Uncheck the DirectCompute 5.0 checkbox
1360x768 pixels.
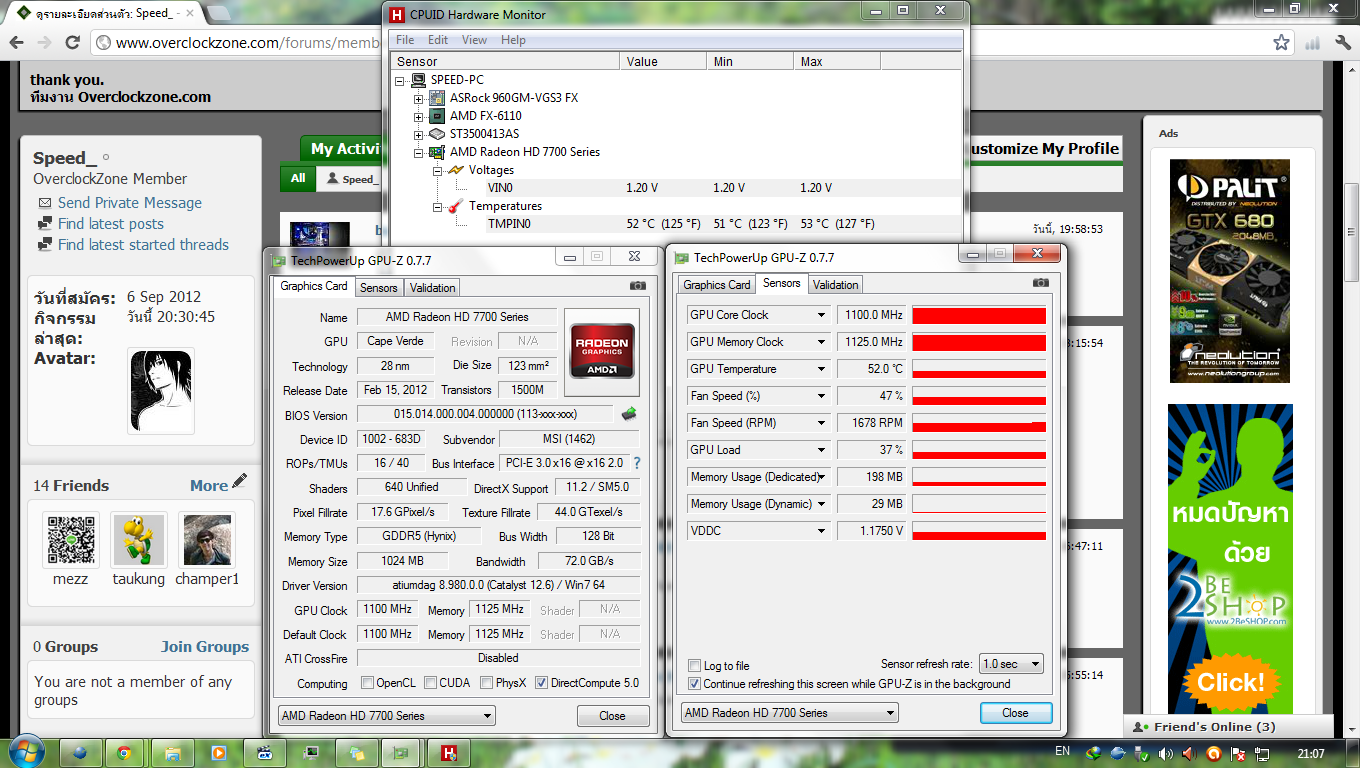(541, 684)
